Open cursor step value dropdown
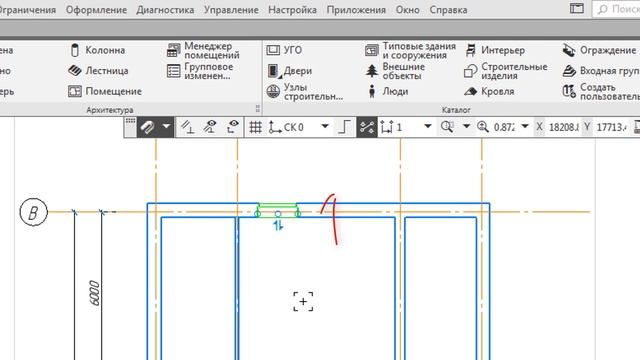 (x=427, y=127)
